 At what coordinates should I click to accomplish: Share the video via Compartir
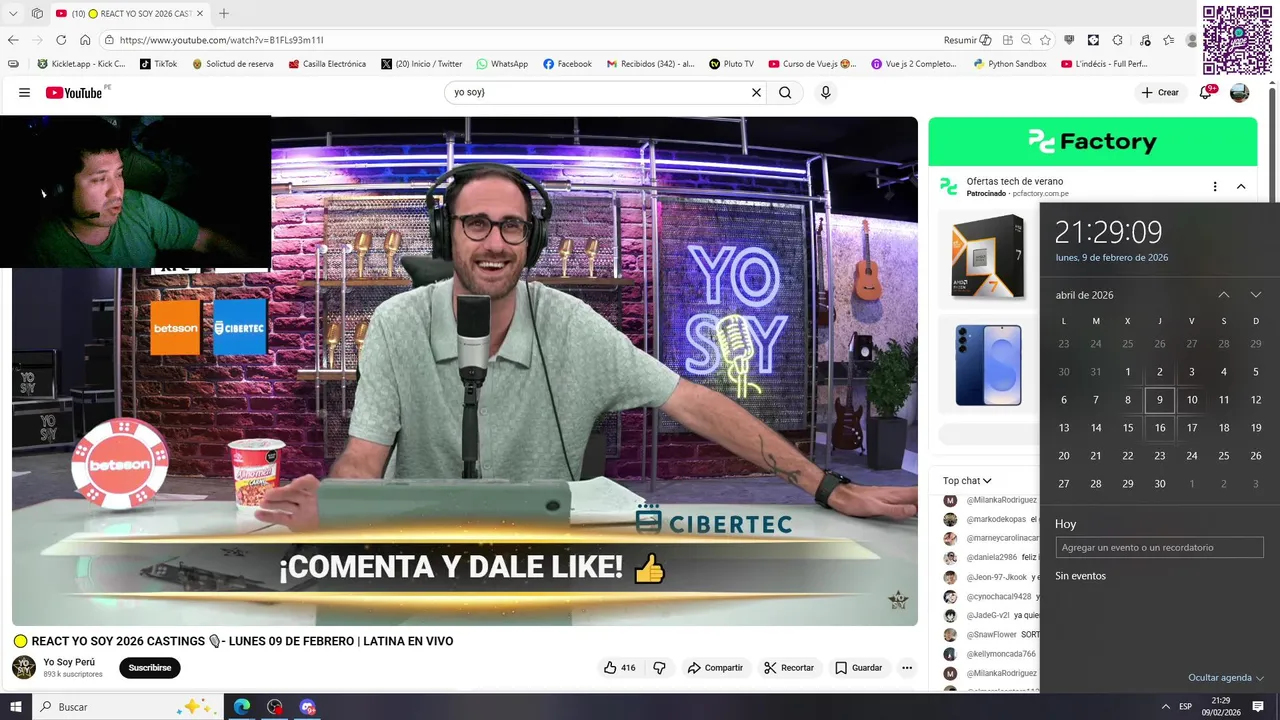[715, 667]
